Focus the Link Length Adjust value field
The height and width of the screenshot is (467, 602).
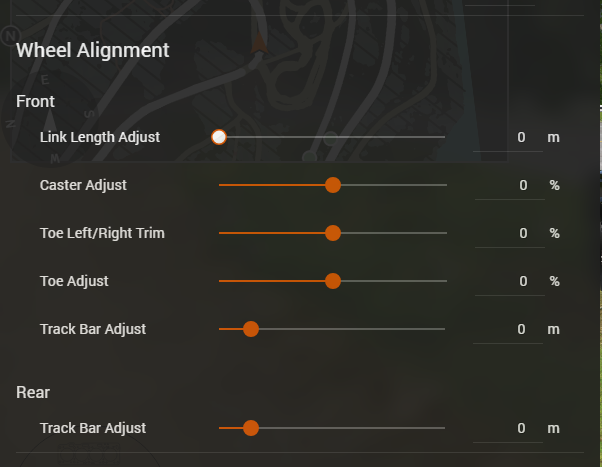[508, 137]
